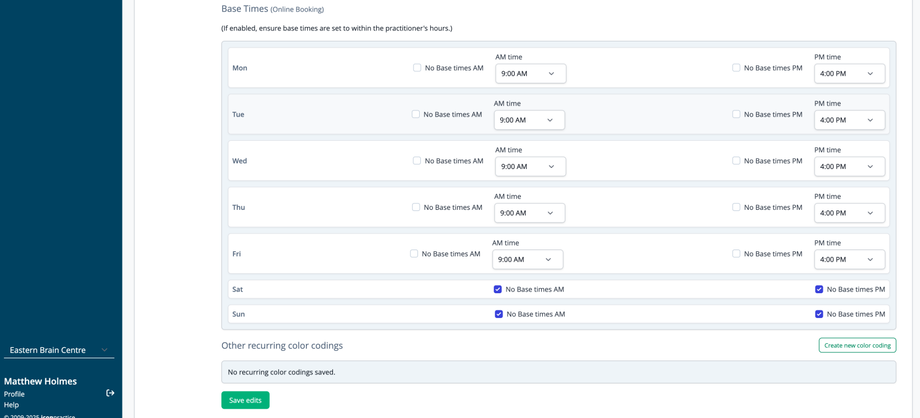Tick No Base times AM for Friday
The width and height of the screenshot is (920, 418).
coord(414,254)
